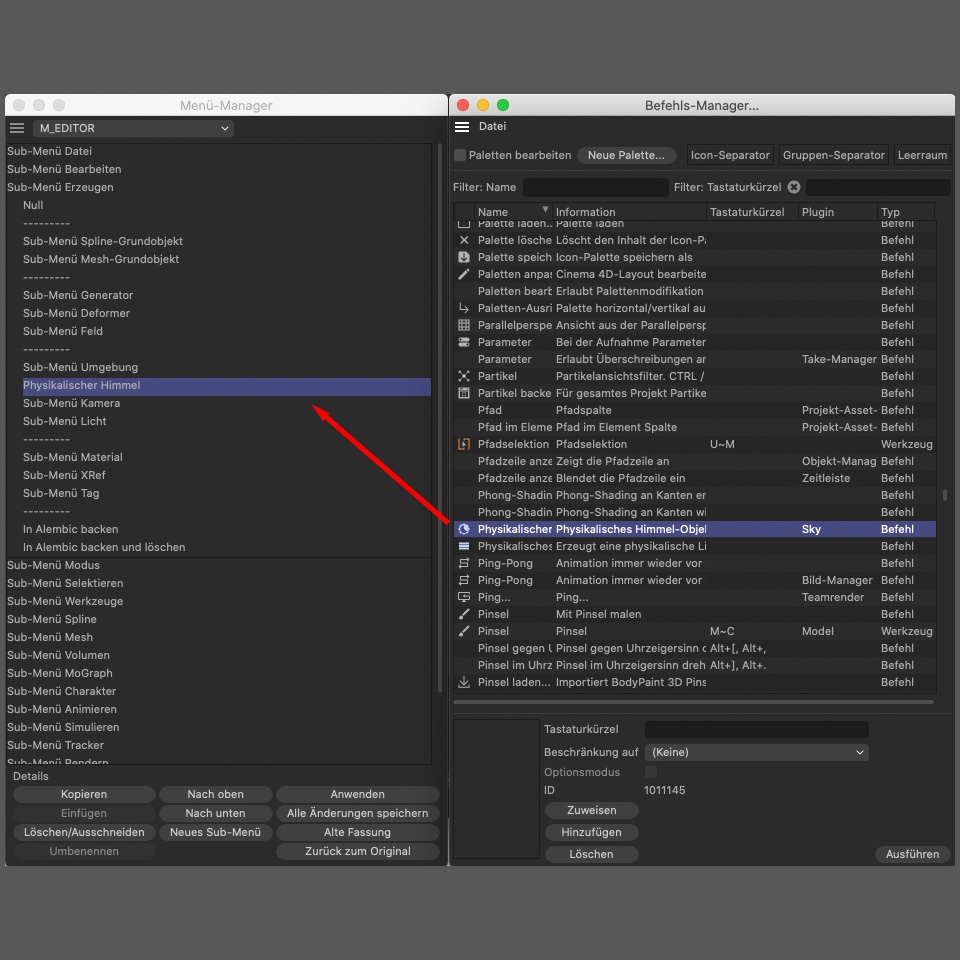Click the Nach unten button
The width and height of the screenshot is (960, 960).
pos(216,813)
